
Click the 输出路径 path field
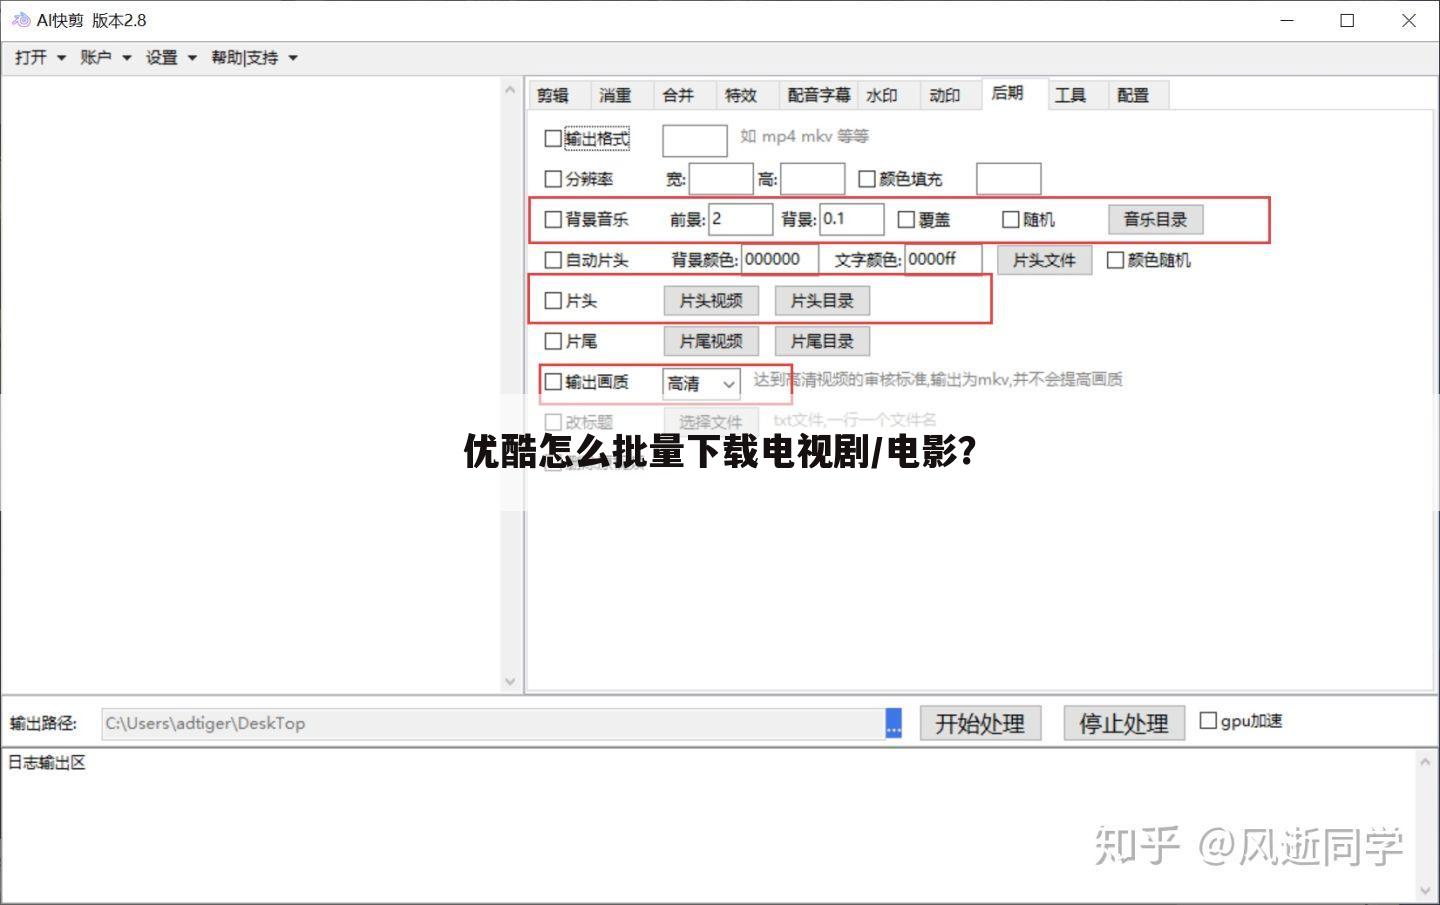tap(493, 723)
